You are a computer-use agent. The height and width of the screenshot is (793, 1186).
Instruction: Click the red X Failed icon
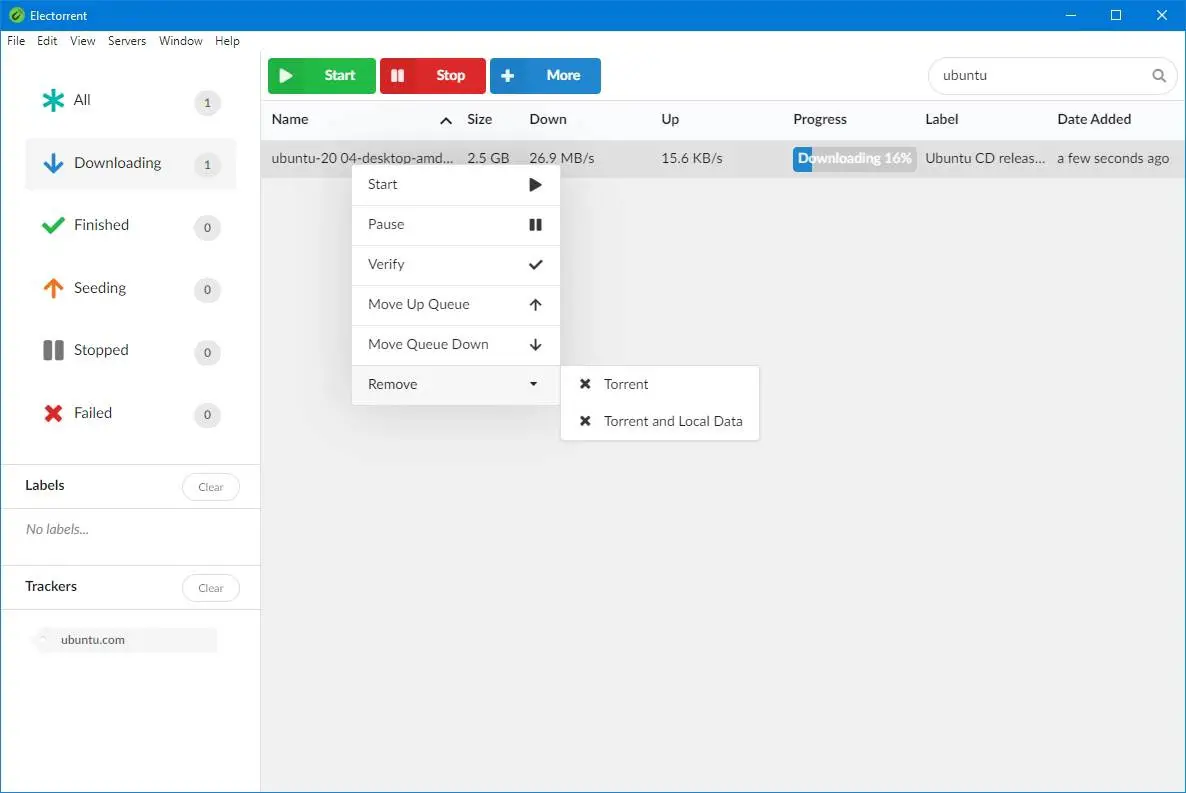(53, 413)
